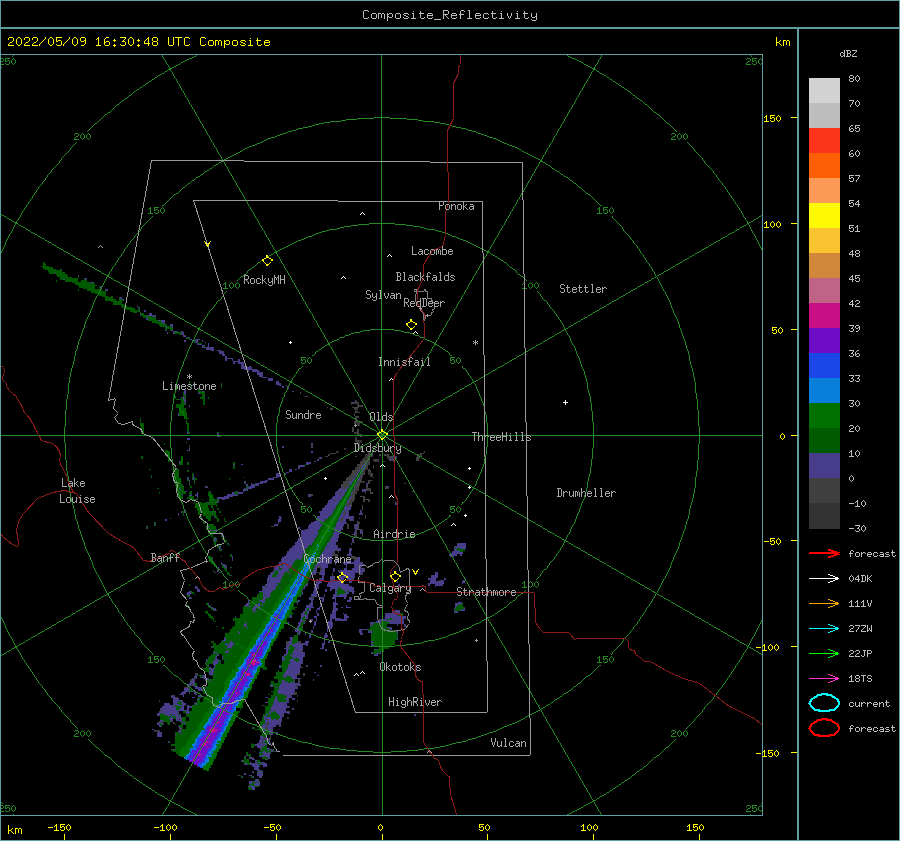
Task: Click the orange 111V arrow icon
Action: (824, 603)
